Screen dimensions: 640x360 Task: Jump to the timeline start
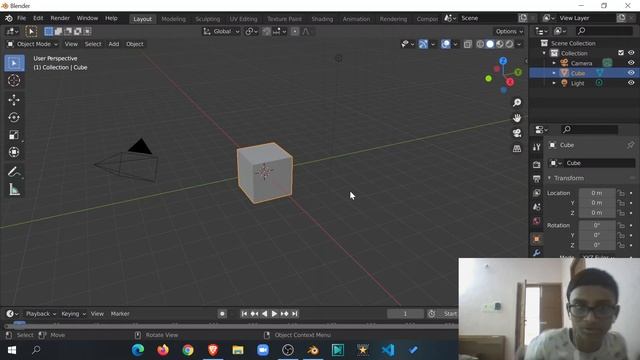pyautogui.click(x=244, y=314)
